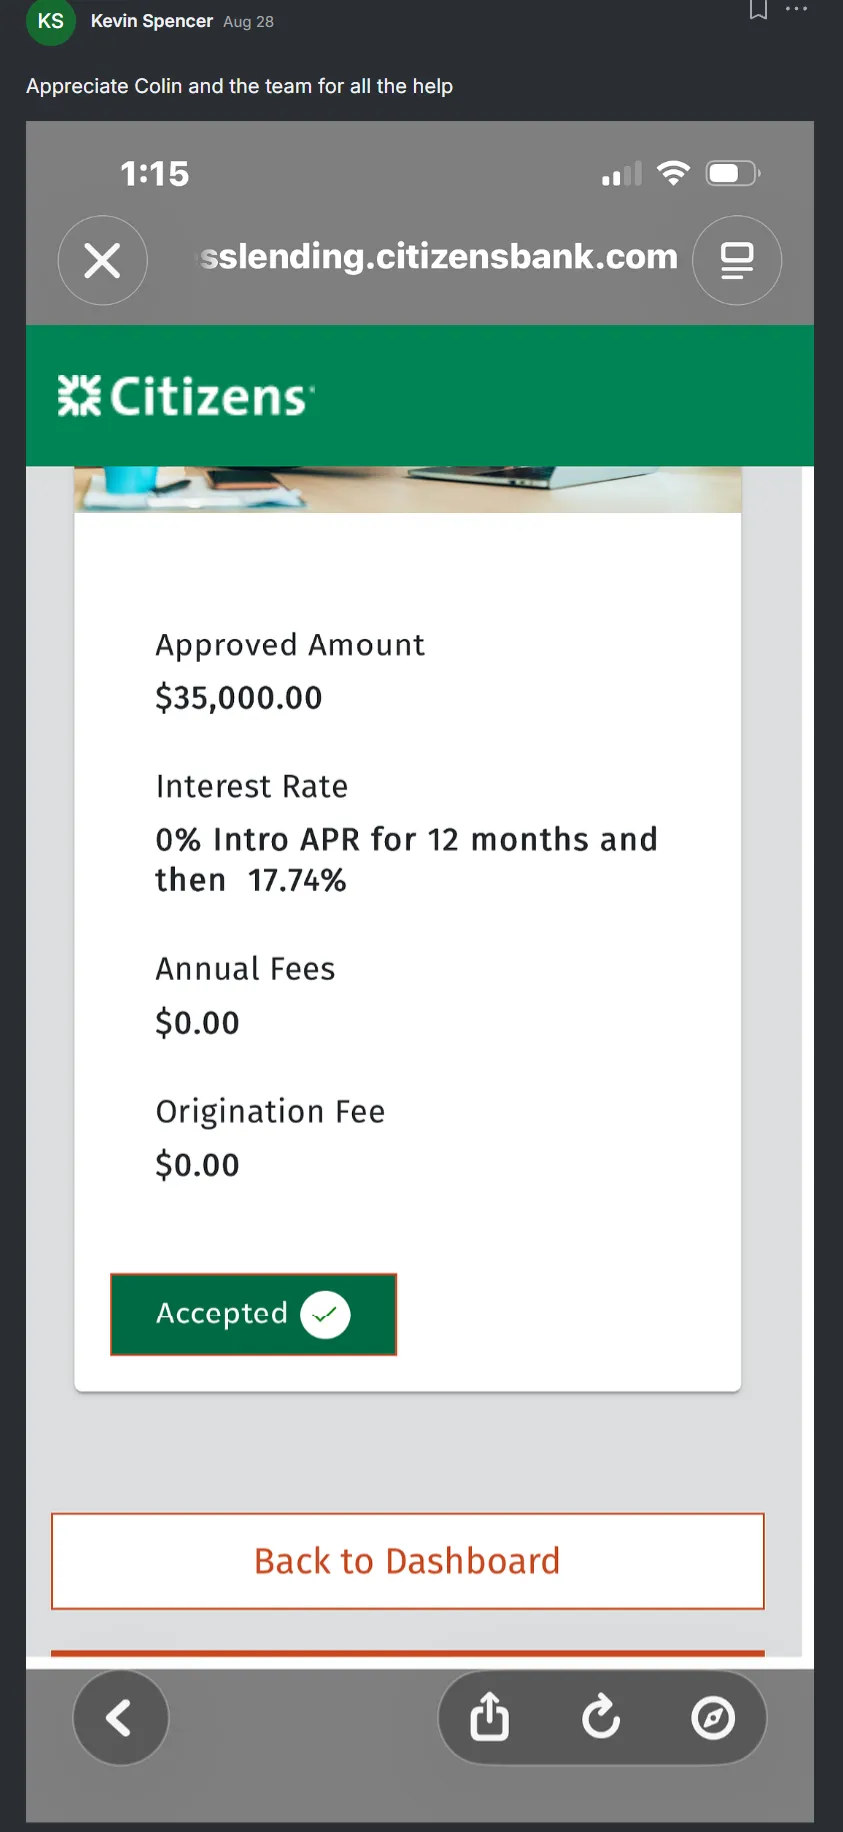Click the Aug 28 timestamp
The image size is (843, 1832).
248,22
